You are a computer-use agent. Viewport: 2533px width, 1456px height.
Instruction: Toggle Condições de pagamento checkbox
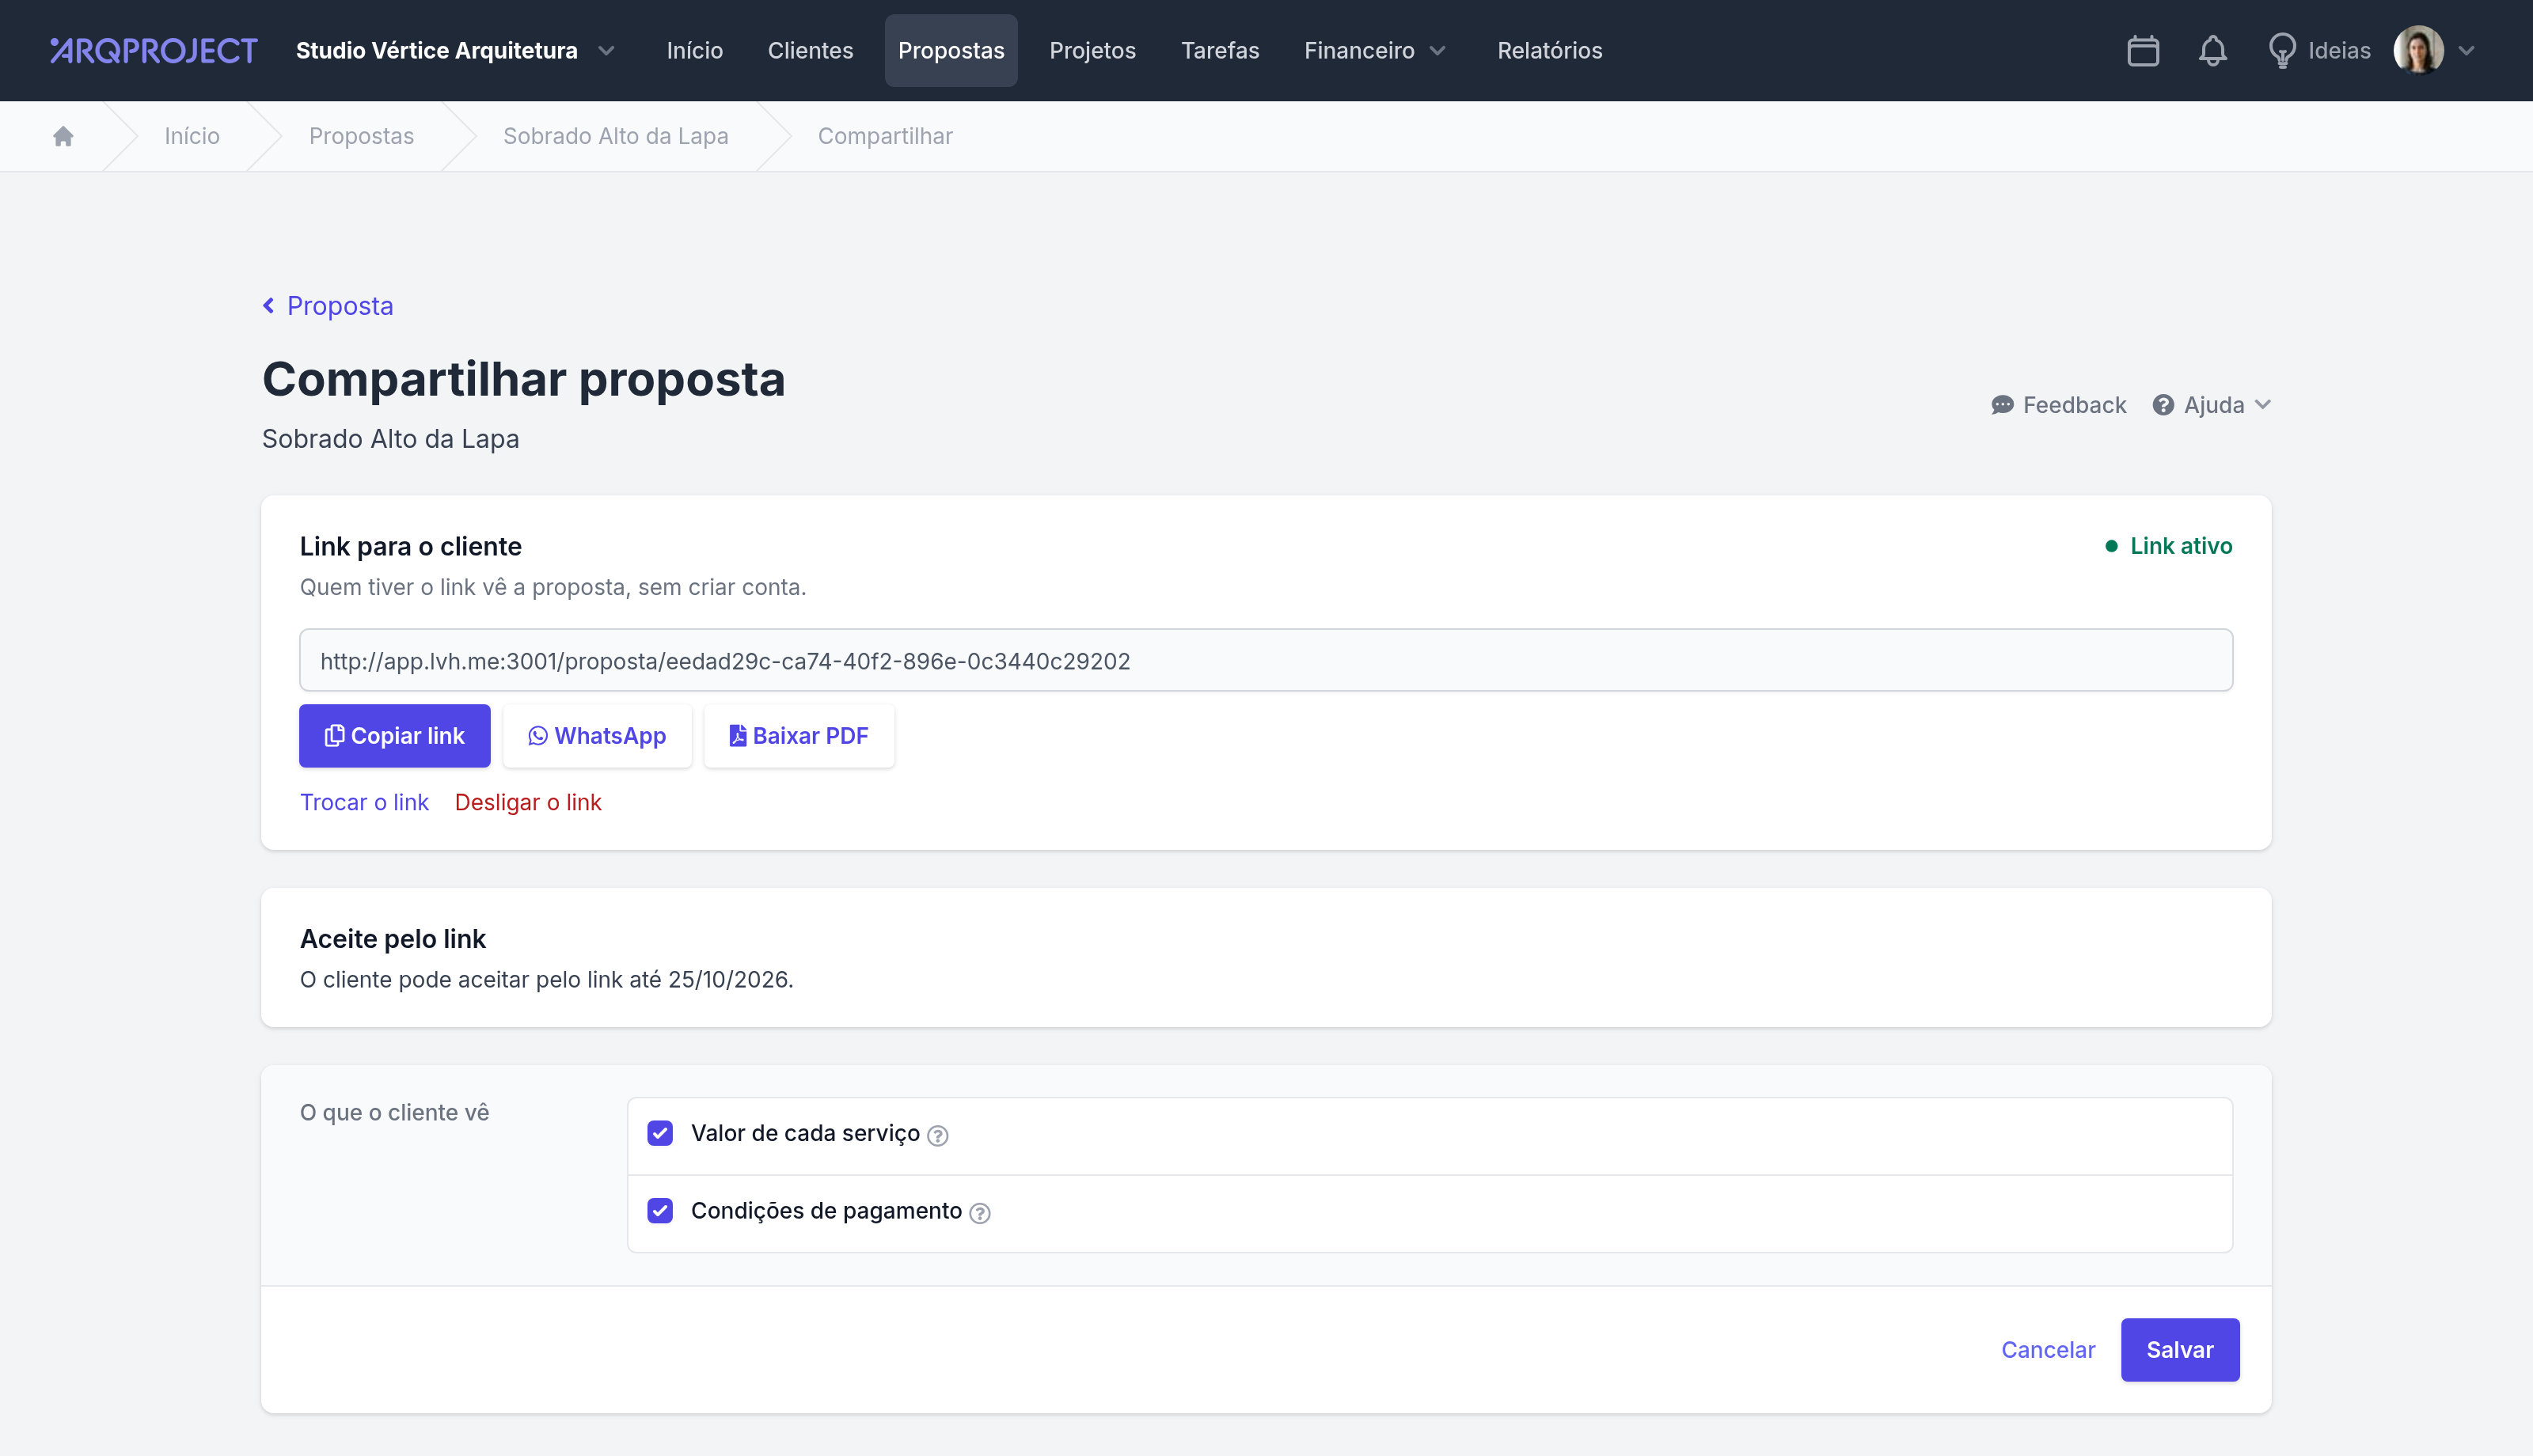[x=660, y=1211]
